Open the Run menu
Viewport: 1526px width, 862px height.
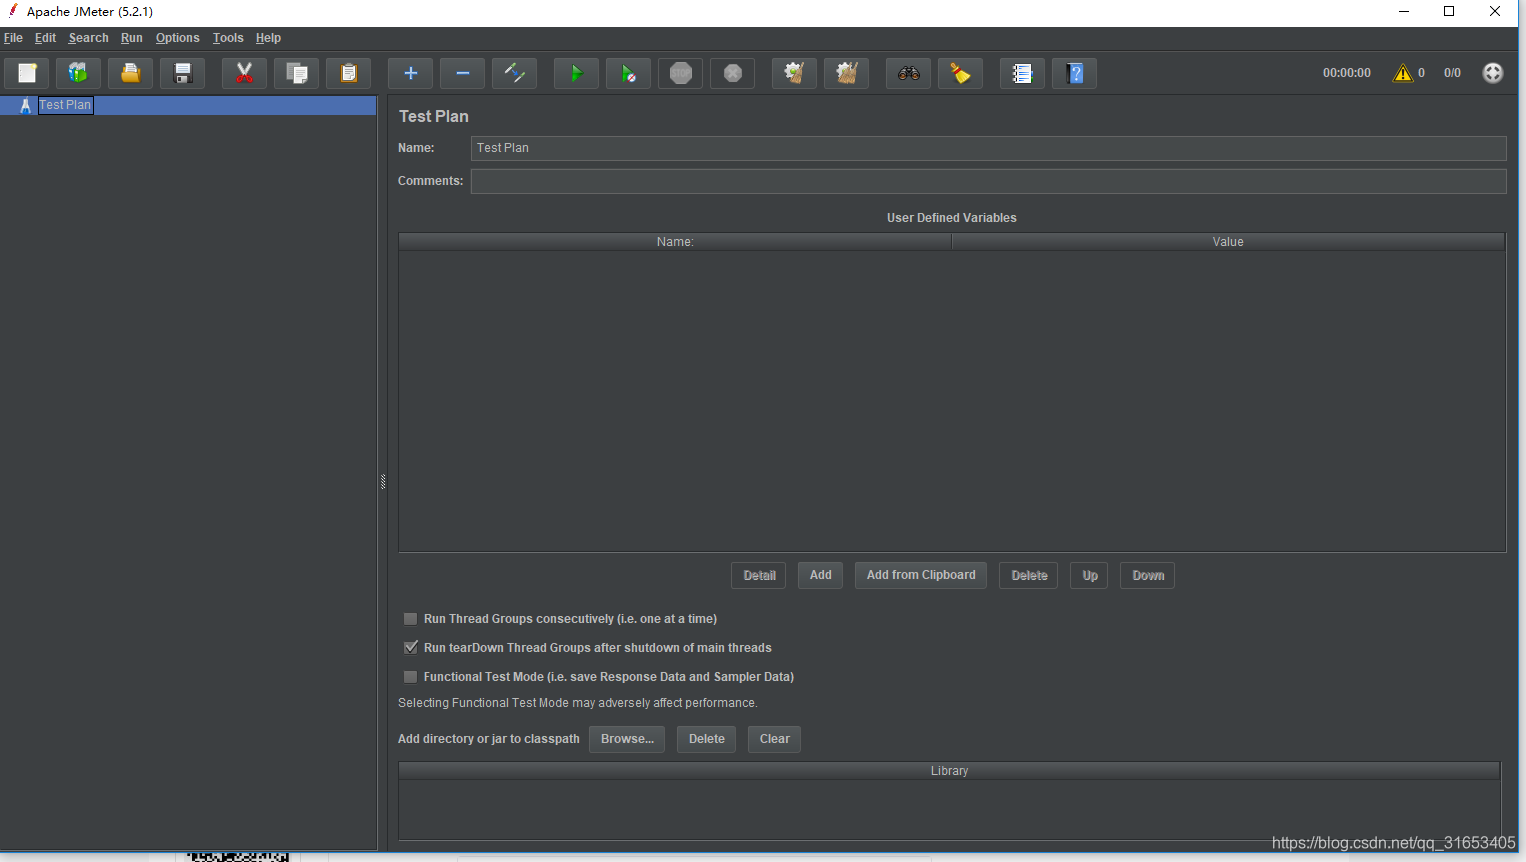click(132, 38)
